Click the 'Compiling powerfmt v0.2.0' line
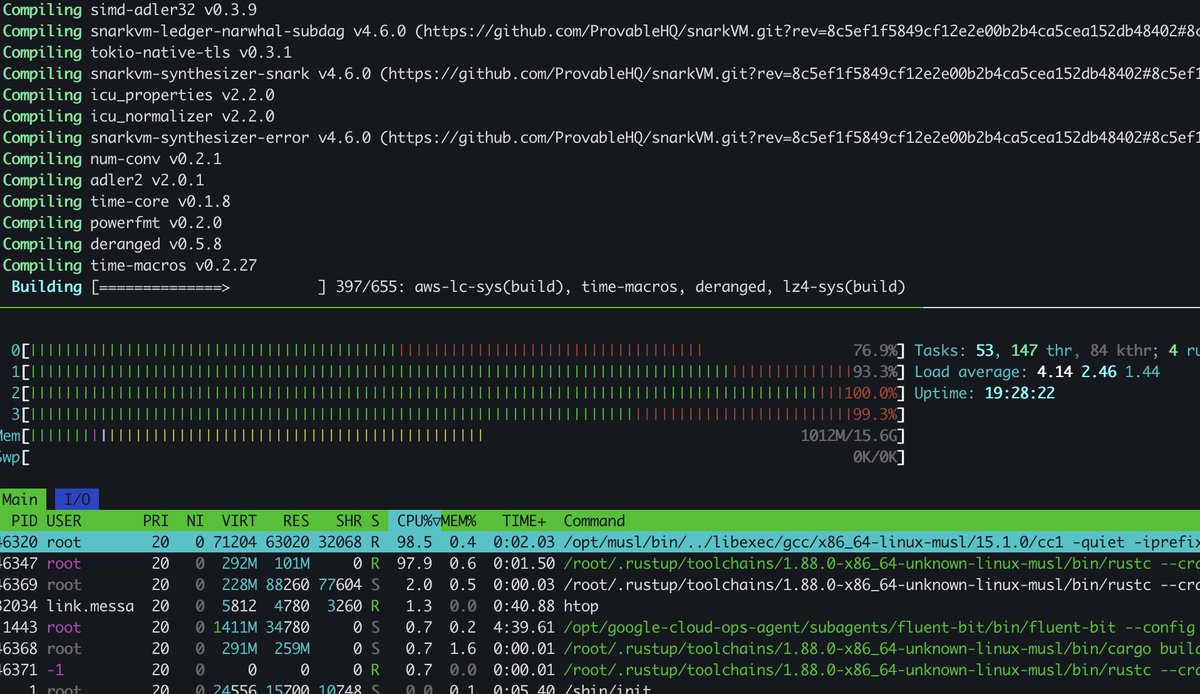The image size is (1200, 694). [x=112, y=222]
